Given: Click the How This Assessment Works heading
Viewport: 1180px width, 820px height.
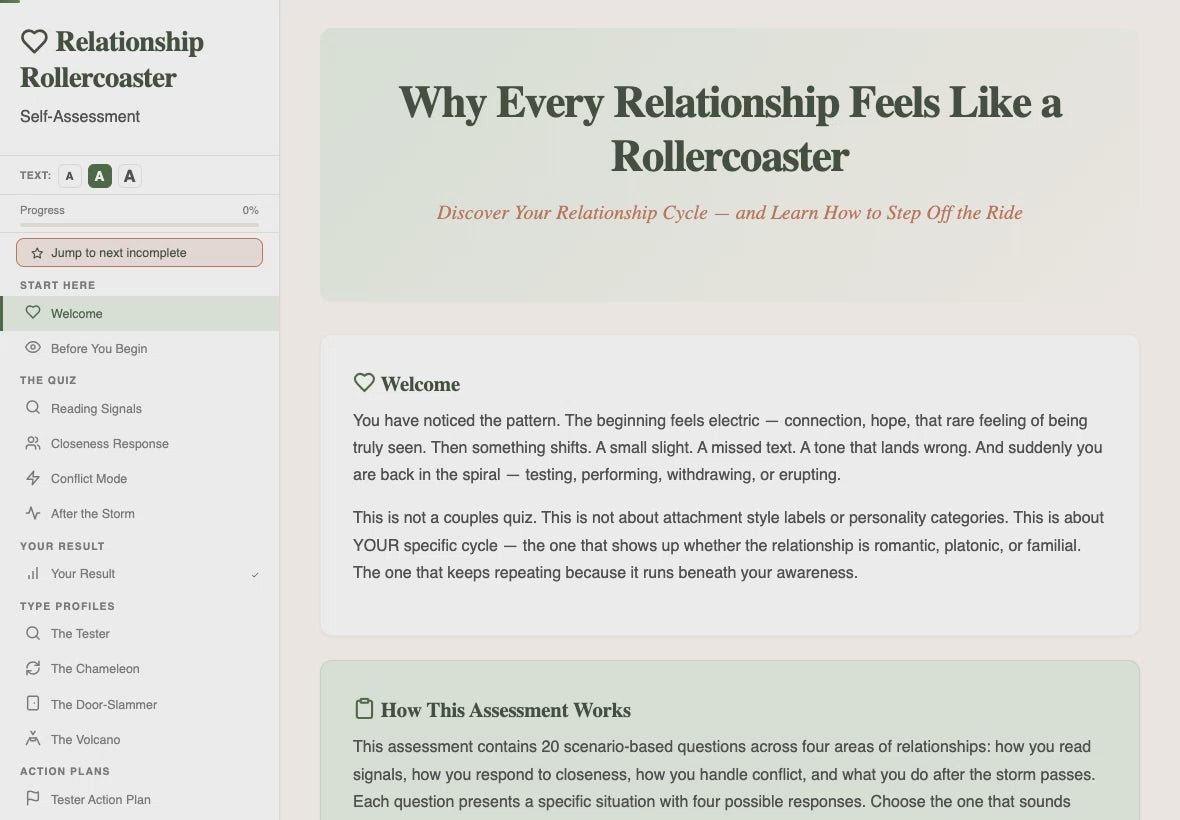Looking at the screenshot, I should pos(506,710).
